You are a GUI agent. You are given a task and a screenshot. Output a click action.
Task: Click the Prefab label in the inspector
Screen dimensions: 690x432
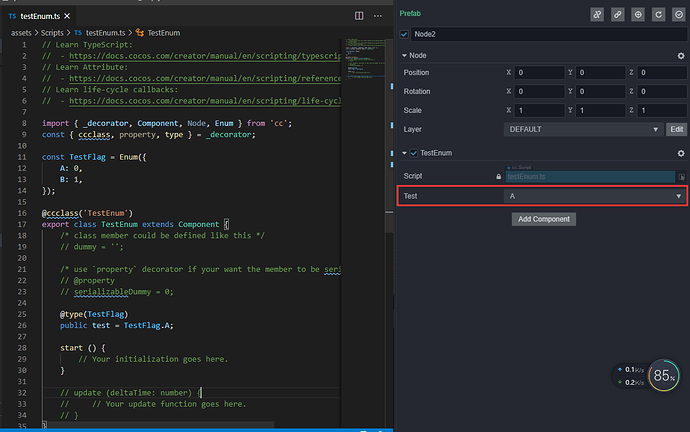tap(410, 14)
